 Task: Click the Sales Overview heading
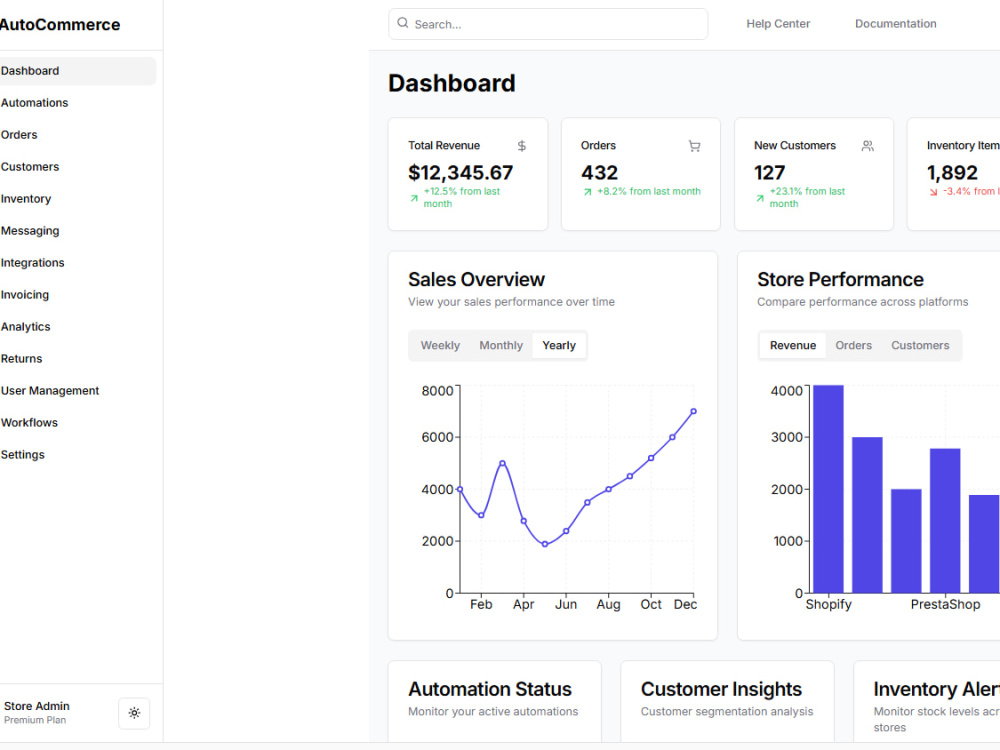(x=476, y=279)
